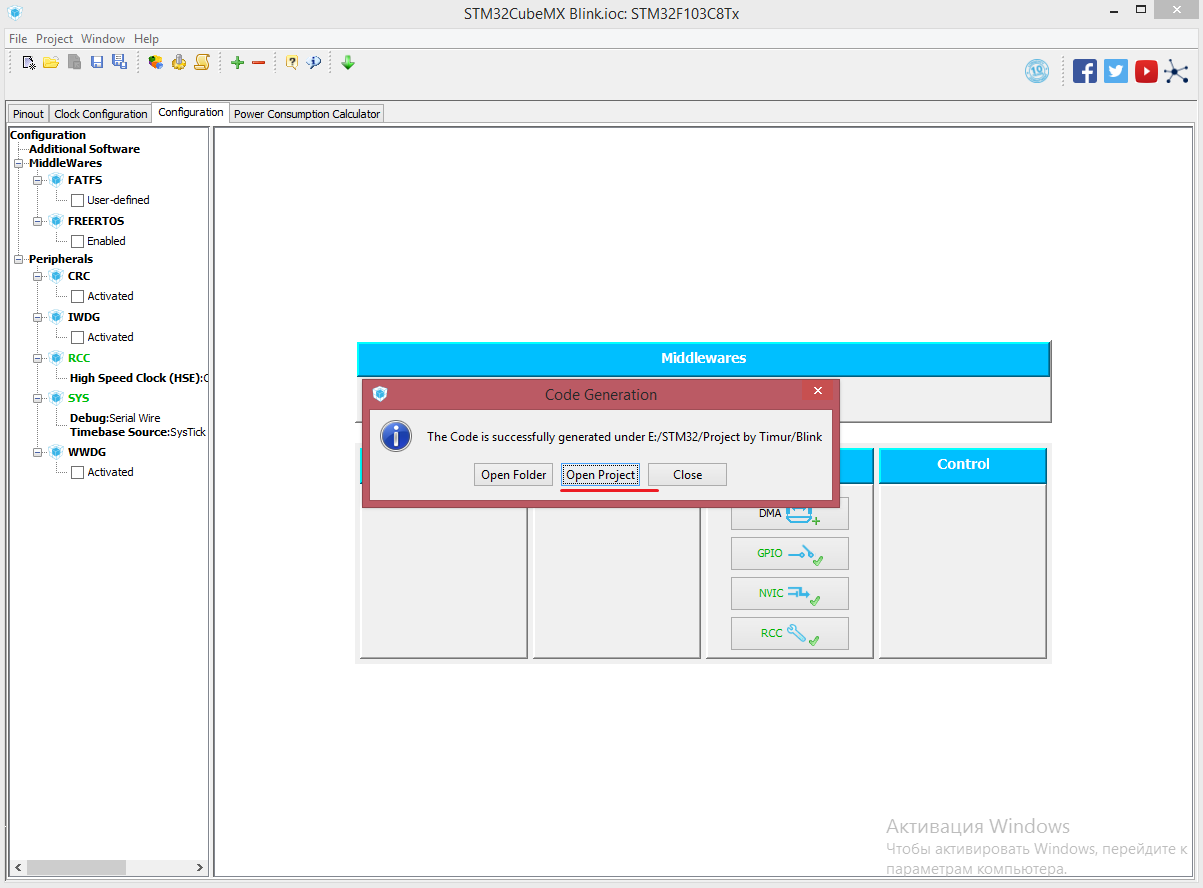Open the Help menu
This screenshot has height=888, width=1203.
(146, 39)
